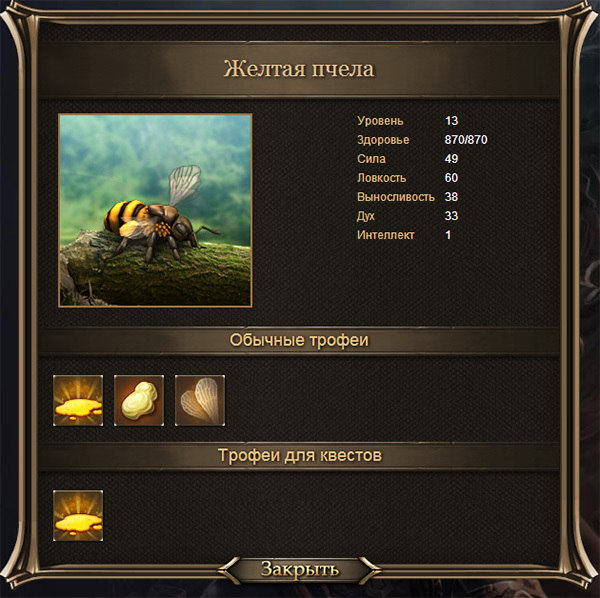Click the bee wings trophy icon
This screenshot has width=600, height=598.
pyautogui.click(x=200, y=400)
